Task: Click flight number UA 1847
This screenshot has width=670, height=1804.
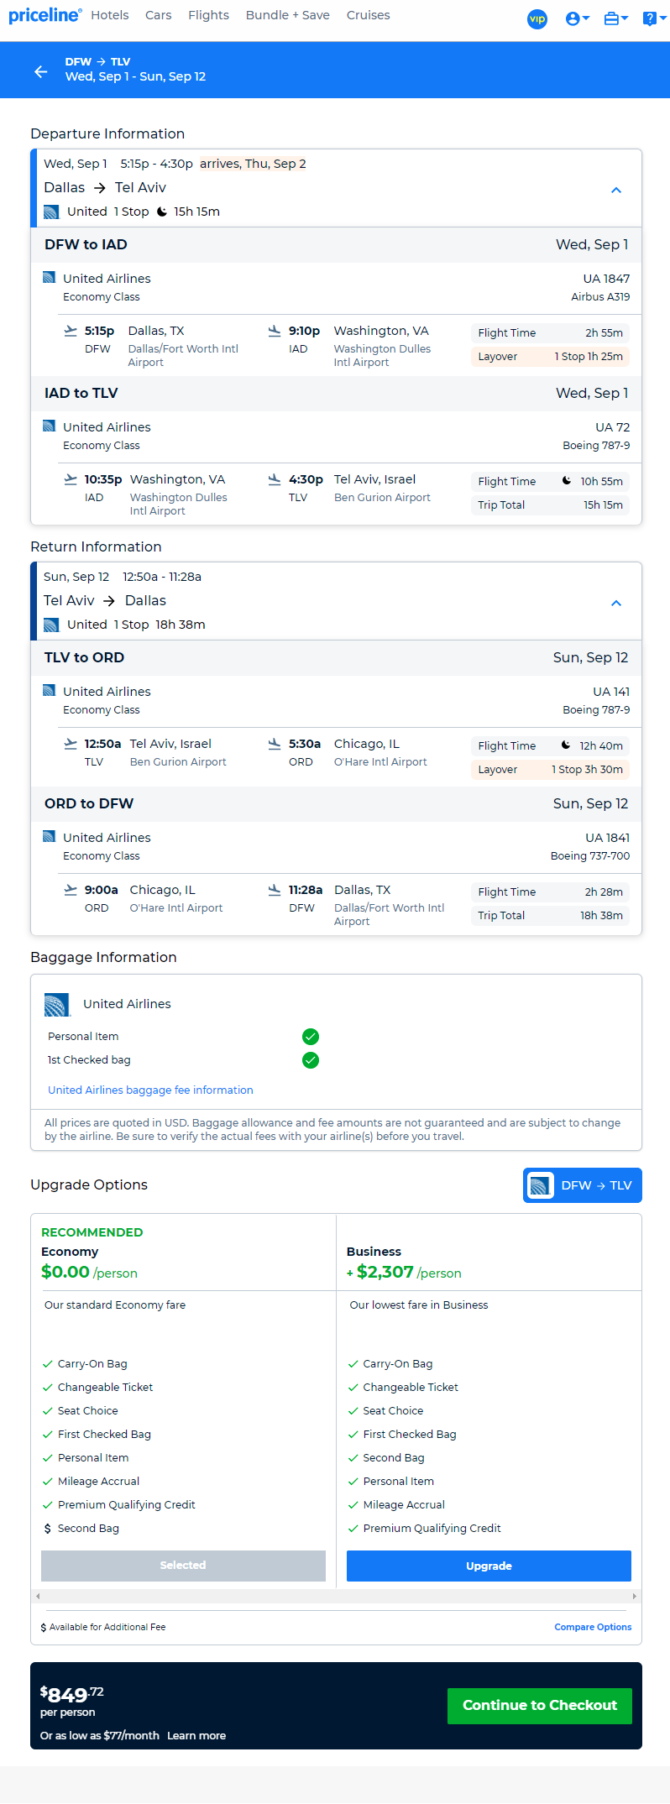Action: 606,278
